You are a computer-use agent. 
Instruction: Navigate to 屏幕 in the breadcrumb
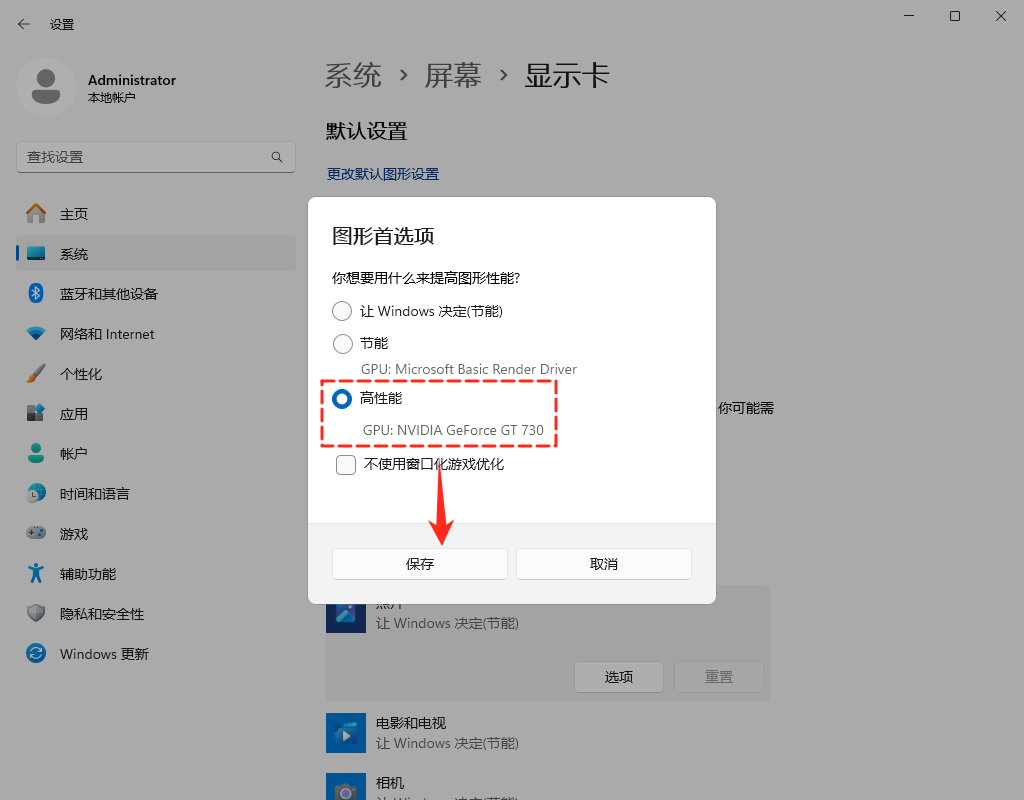click(452, 75)
